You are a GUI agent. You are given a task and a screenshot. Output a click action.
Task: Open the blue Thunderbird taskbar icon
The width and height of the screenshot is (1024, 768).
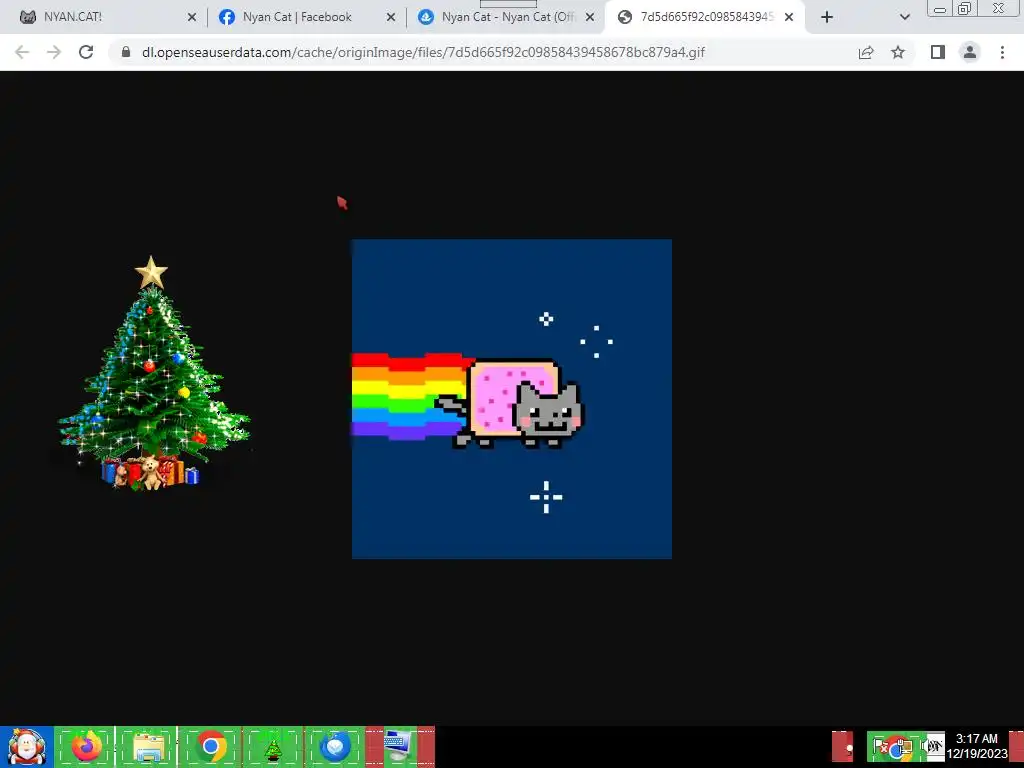click(x=335, y=747)
